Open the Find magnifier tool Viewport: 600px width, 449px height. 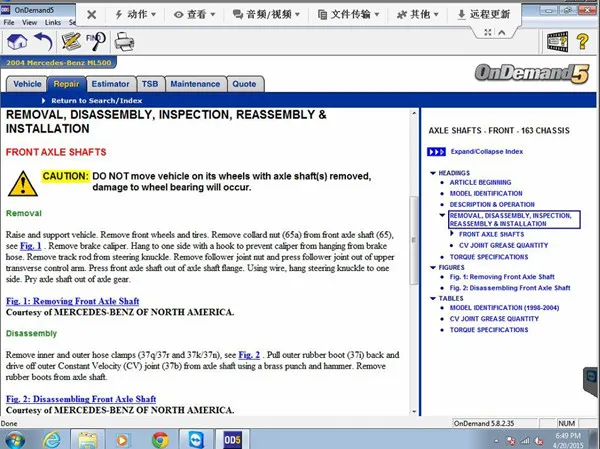click(96, 41)
